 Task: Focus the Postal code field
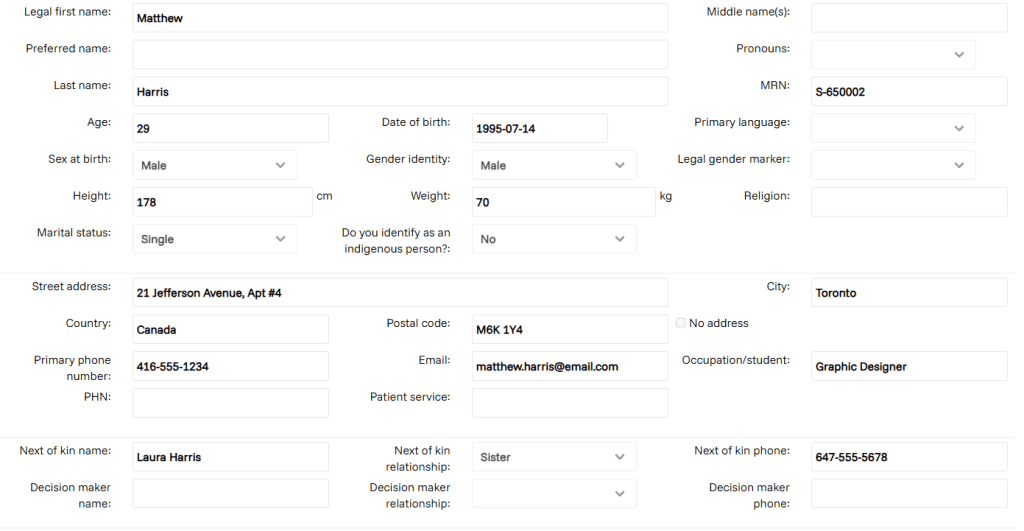(569, 330)
